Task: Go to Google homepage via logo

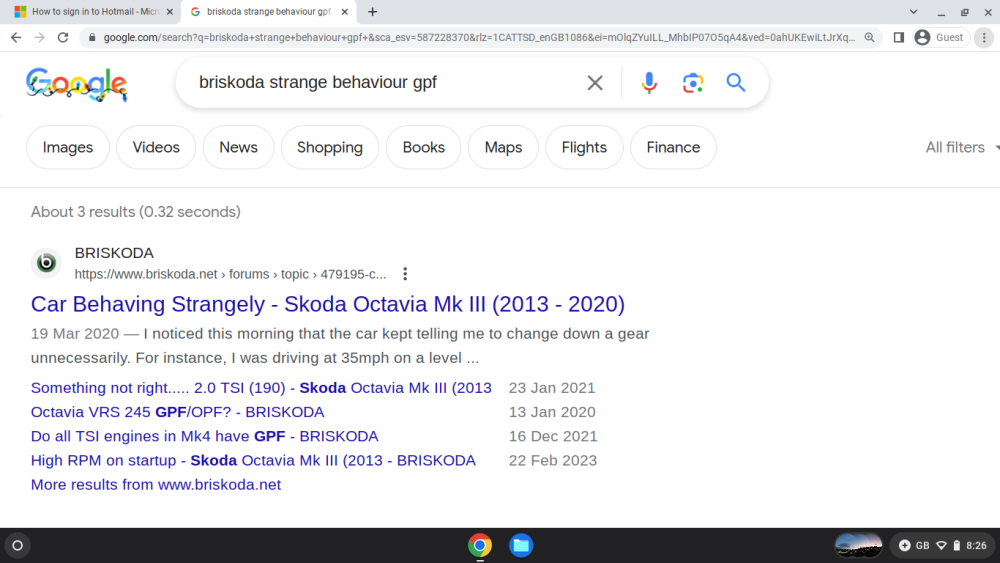Action: [77, 84]
